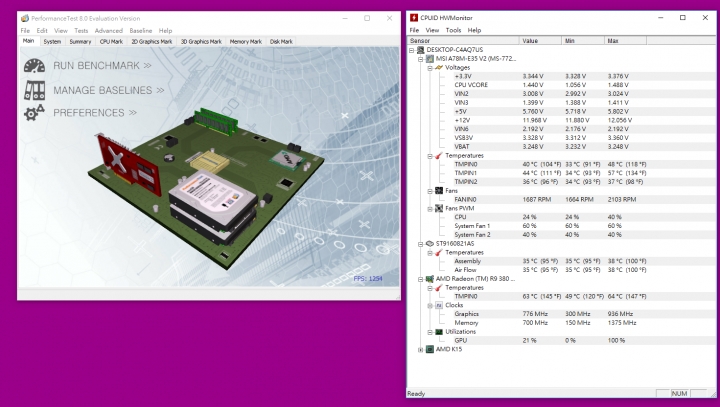
Task: Switch to the Disk Mark tab
Action: tap(281, 41)
